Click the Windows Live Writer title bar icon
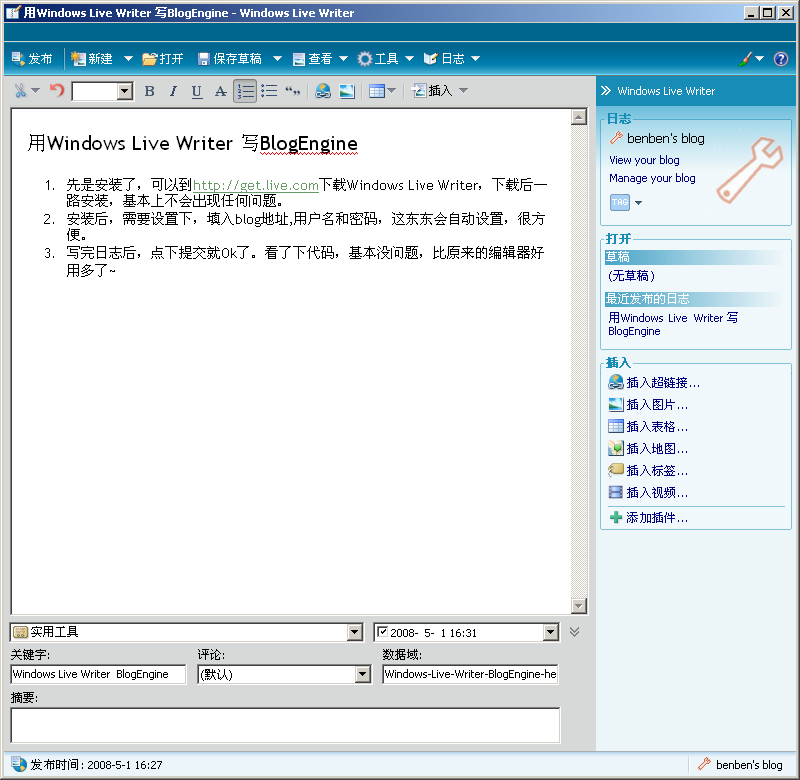Screen dimensions: 800x780 (13, 13)
